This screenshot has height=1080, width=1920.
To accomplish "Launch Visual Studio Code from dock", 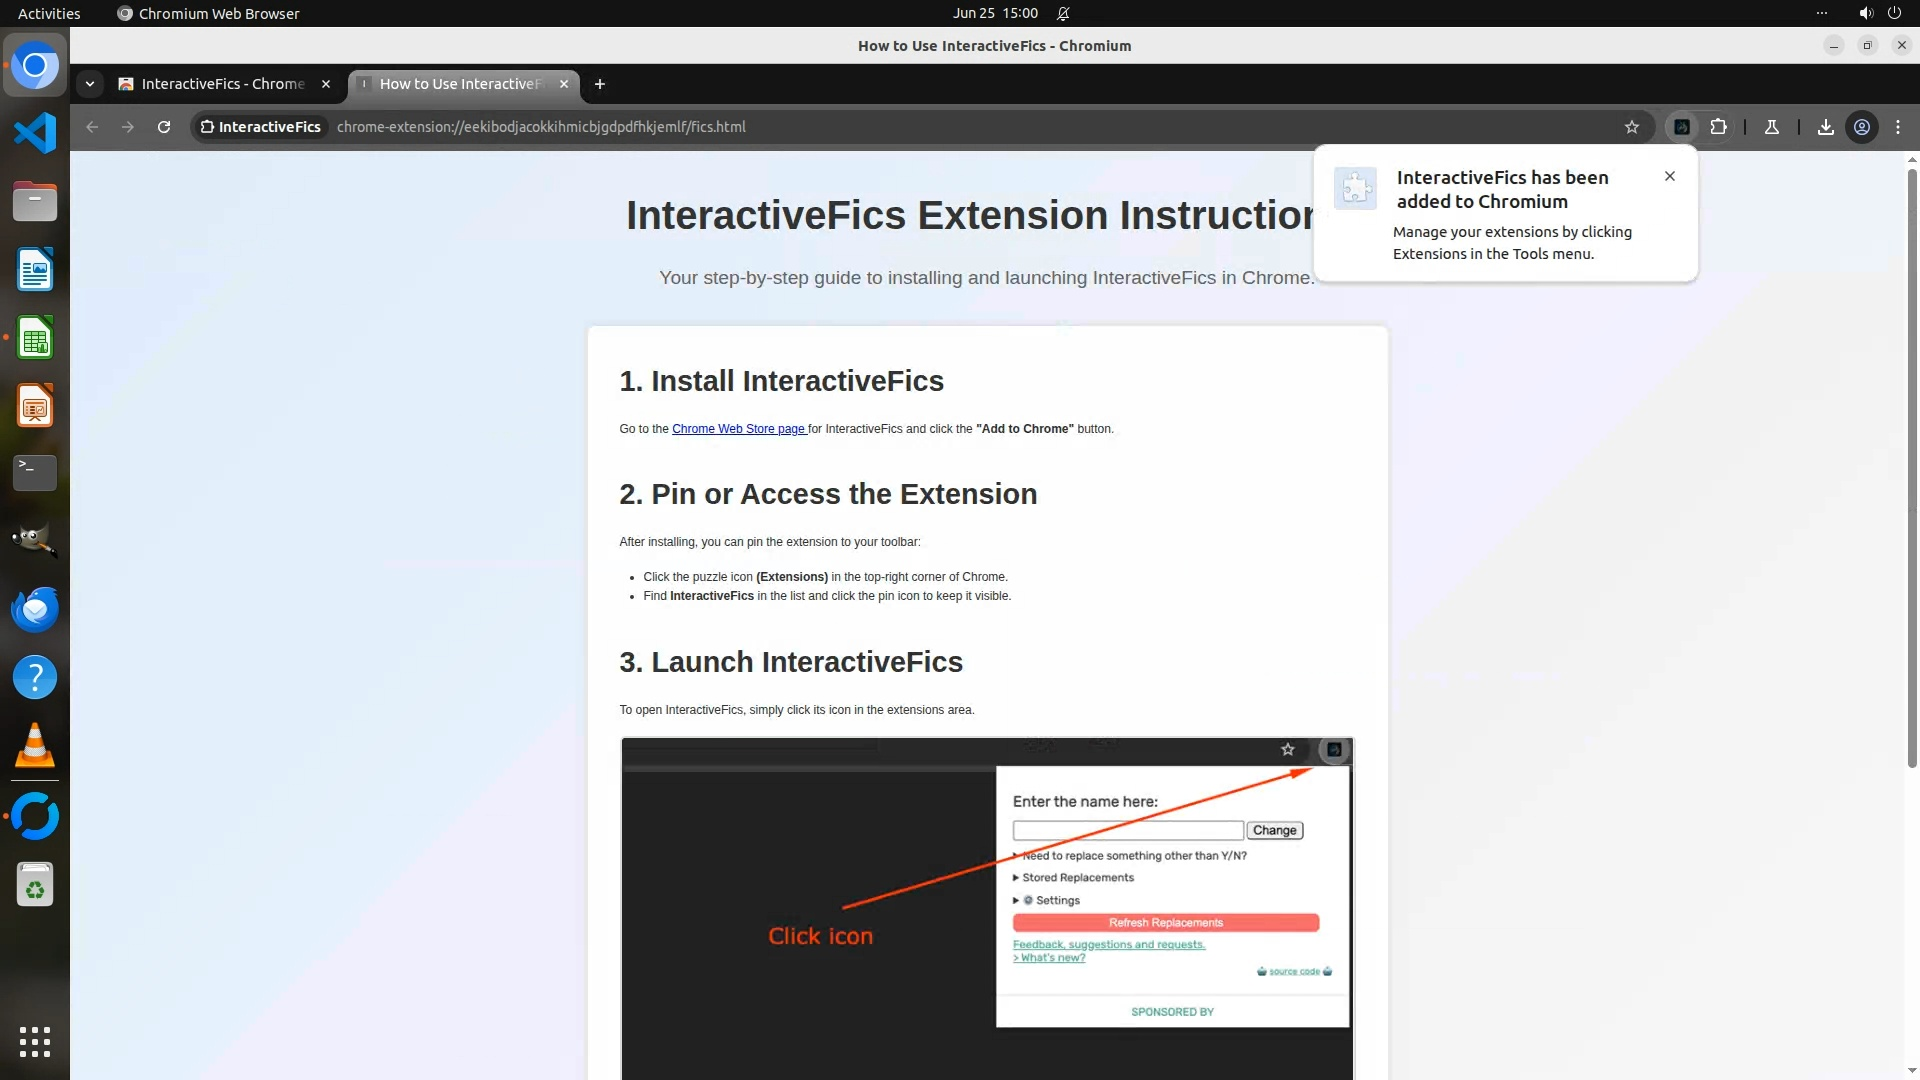I will click(x=35, y=133).
